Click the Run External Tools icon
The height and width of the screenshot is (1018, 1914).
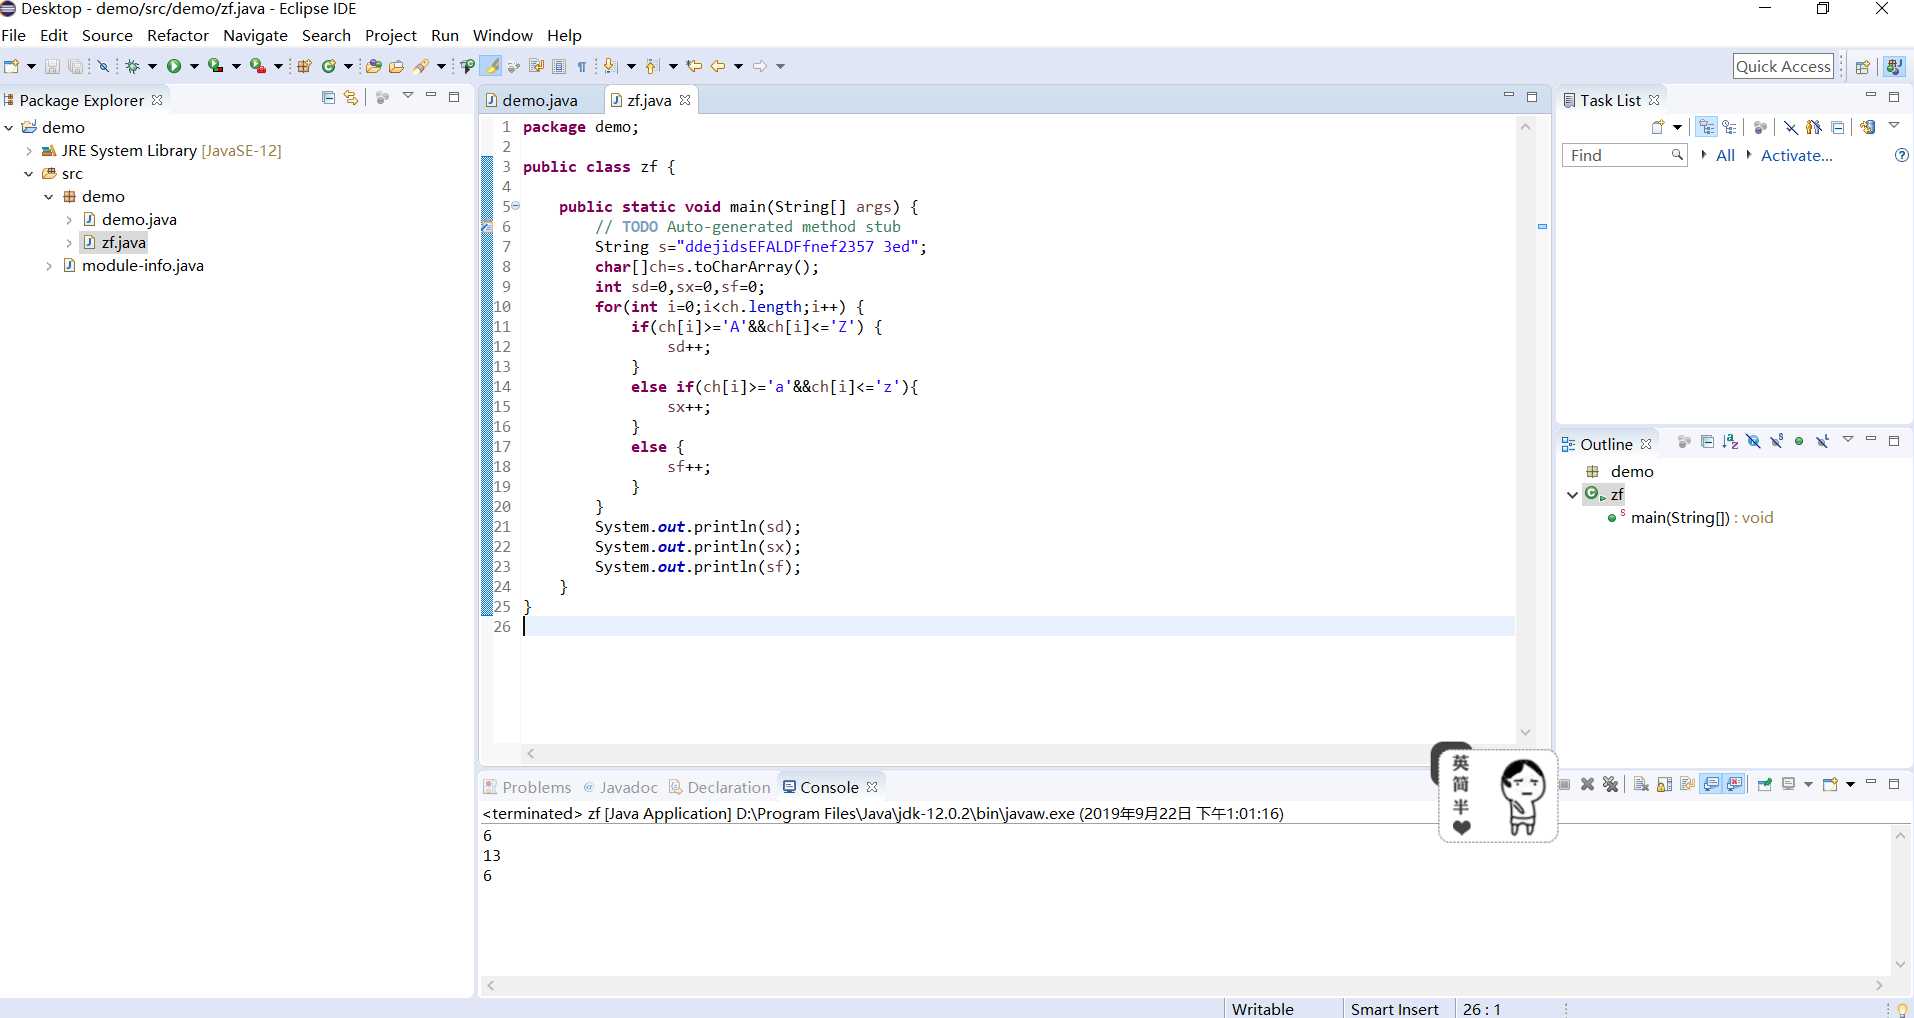pyautogui.click(x=257, y=66)
